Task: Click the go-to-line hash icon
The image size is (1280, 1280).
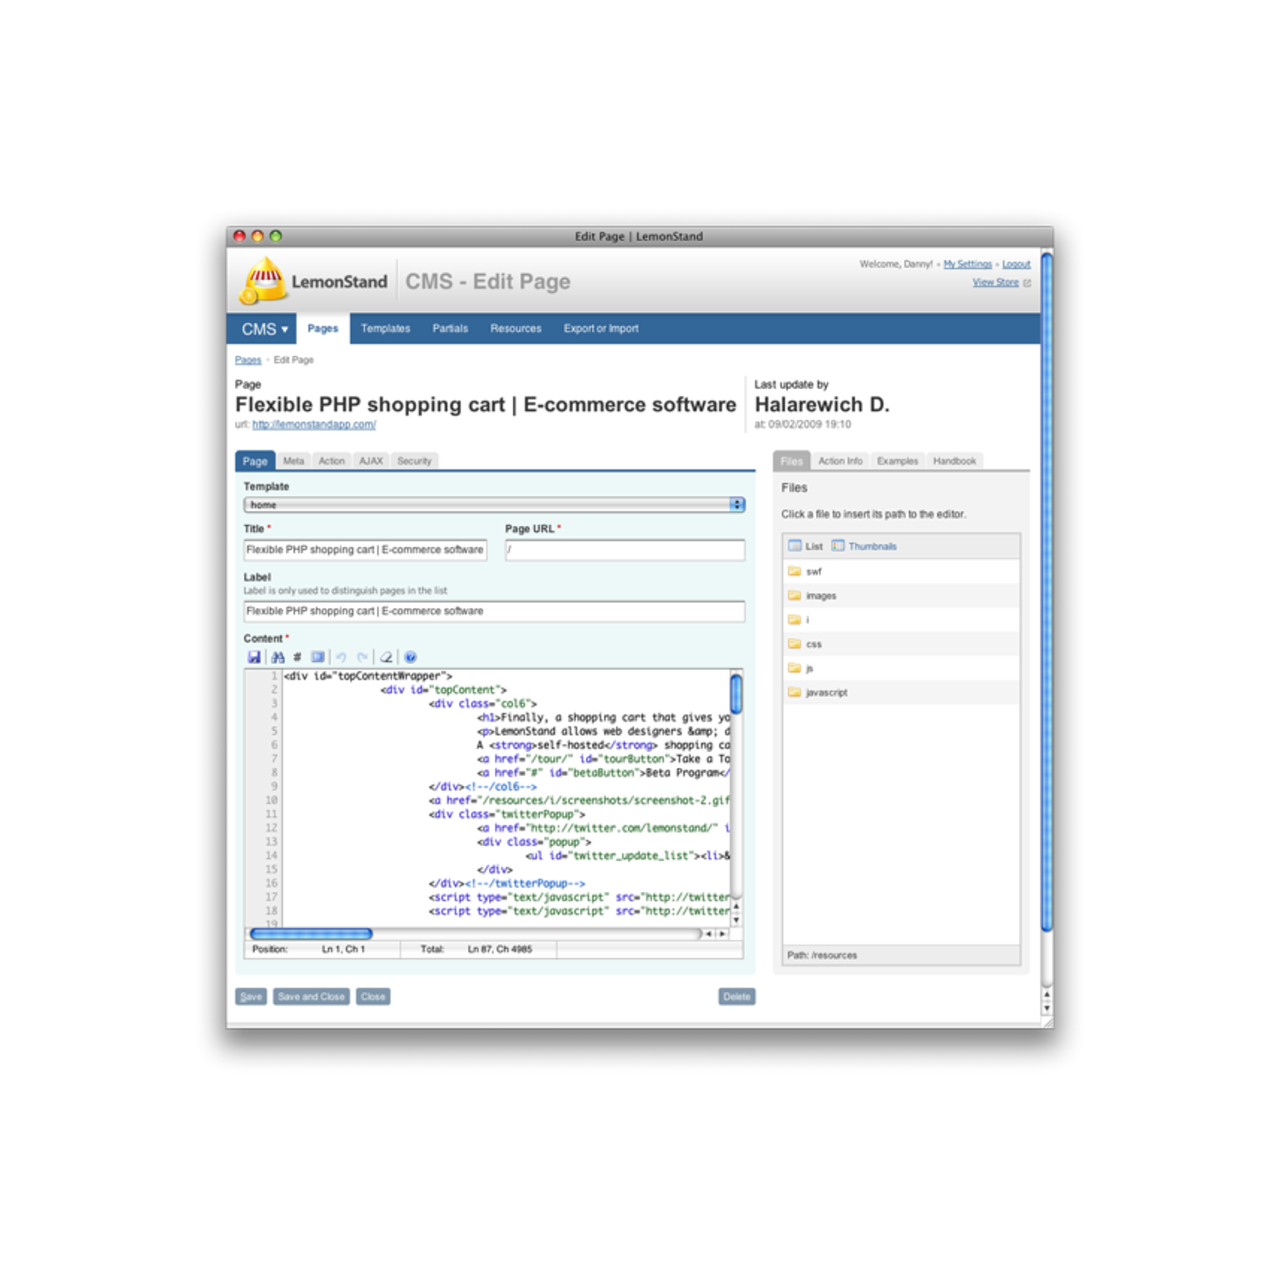Action: (297, 657)
